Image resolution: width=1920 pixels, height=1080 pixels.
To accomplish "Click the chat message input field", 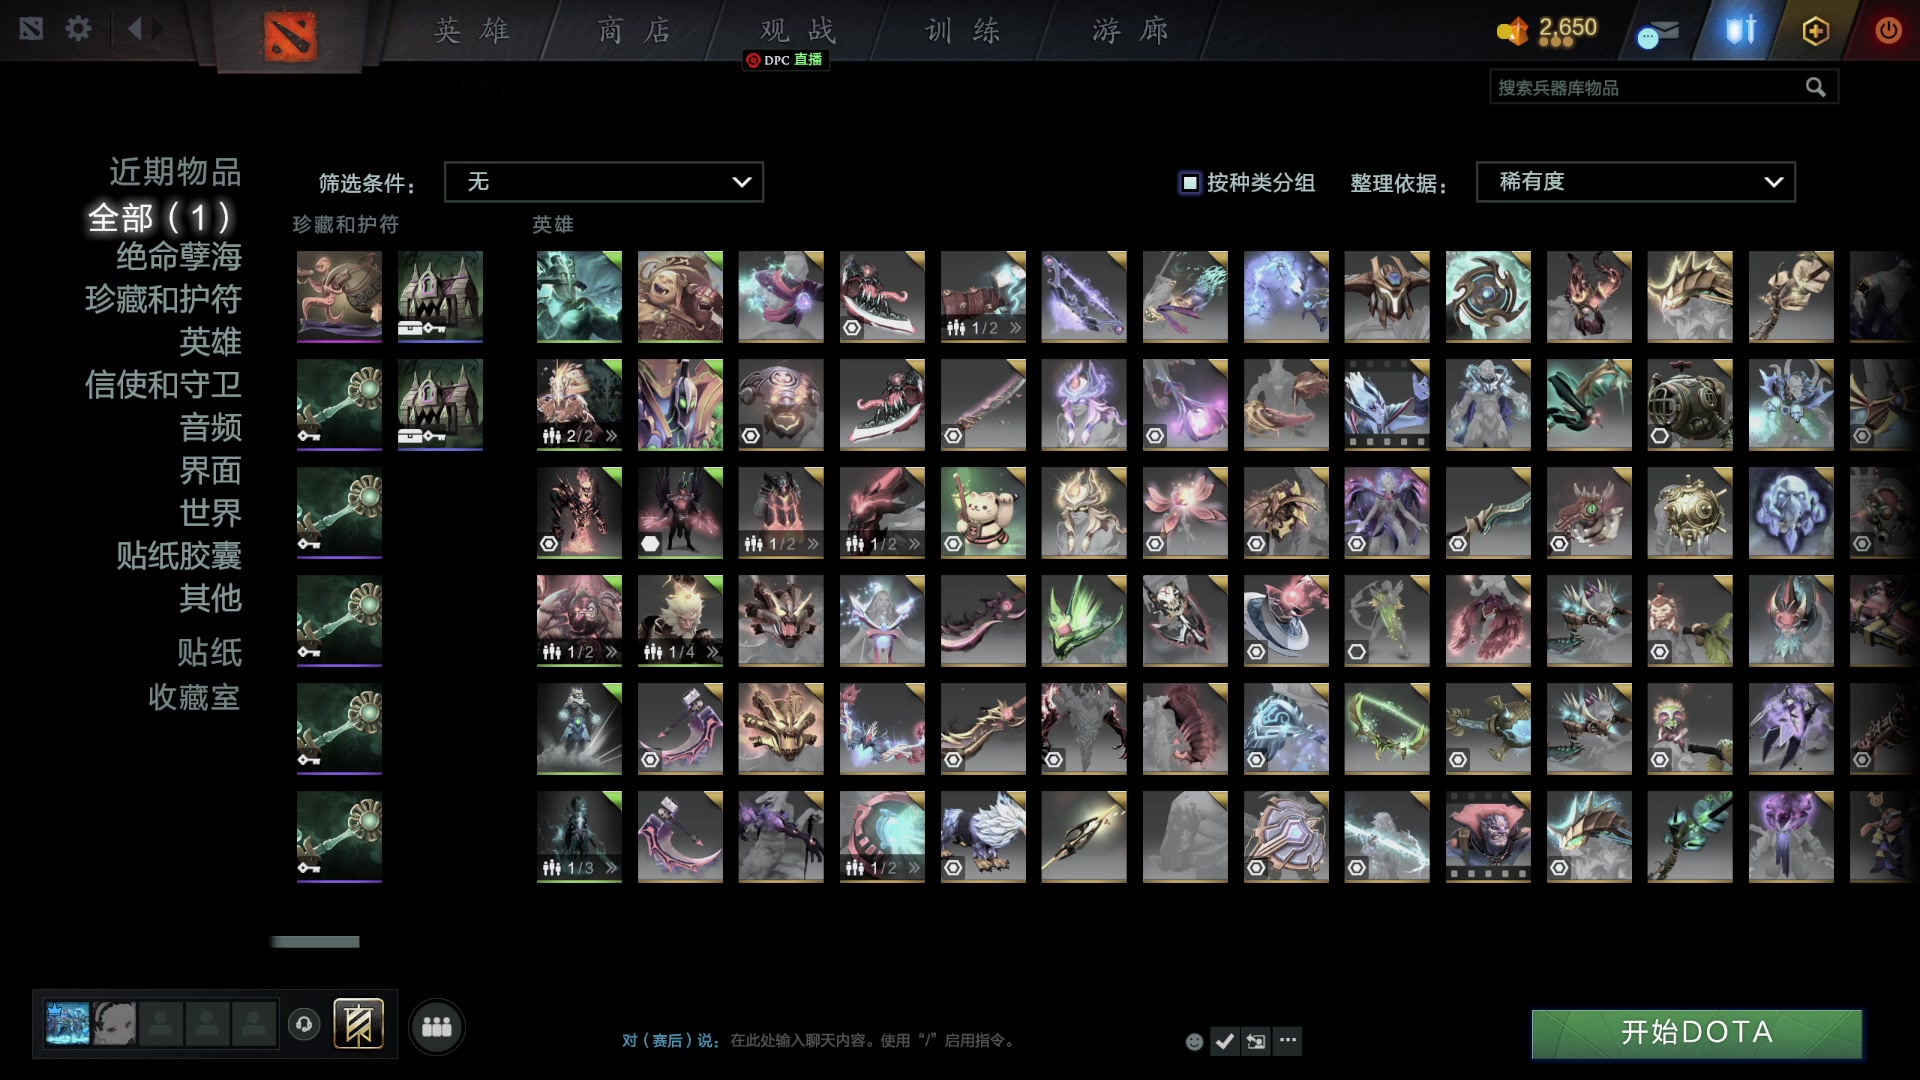I will pyautogui.click(x=873, y=1041).
